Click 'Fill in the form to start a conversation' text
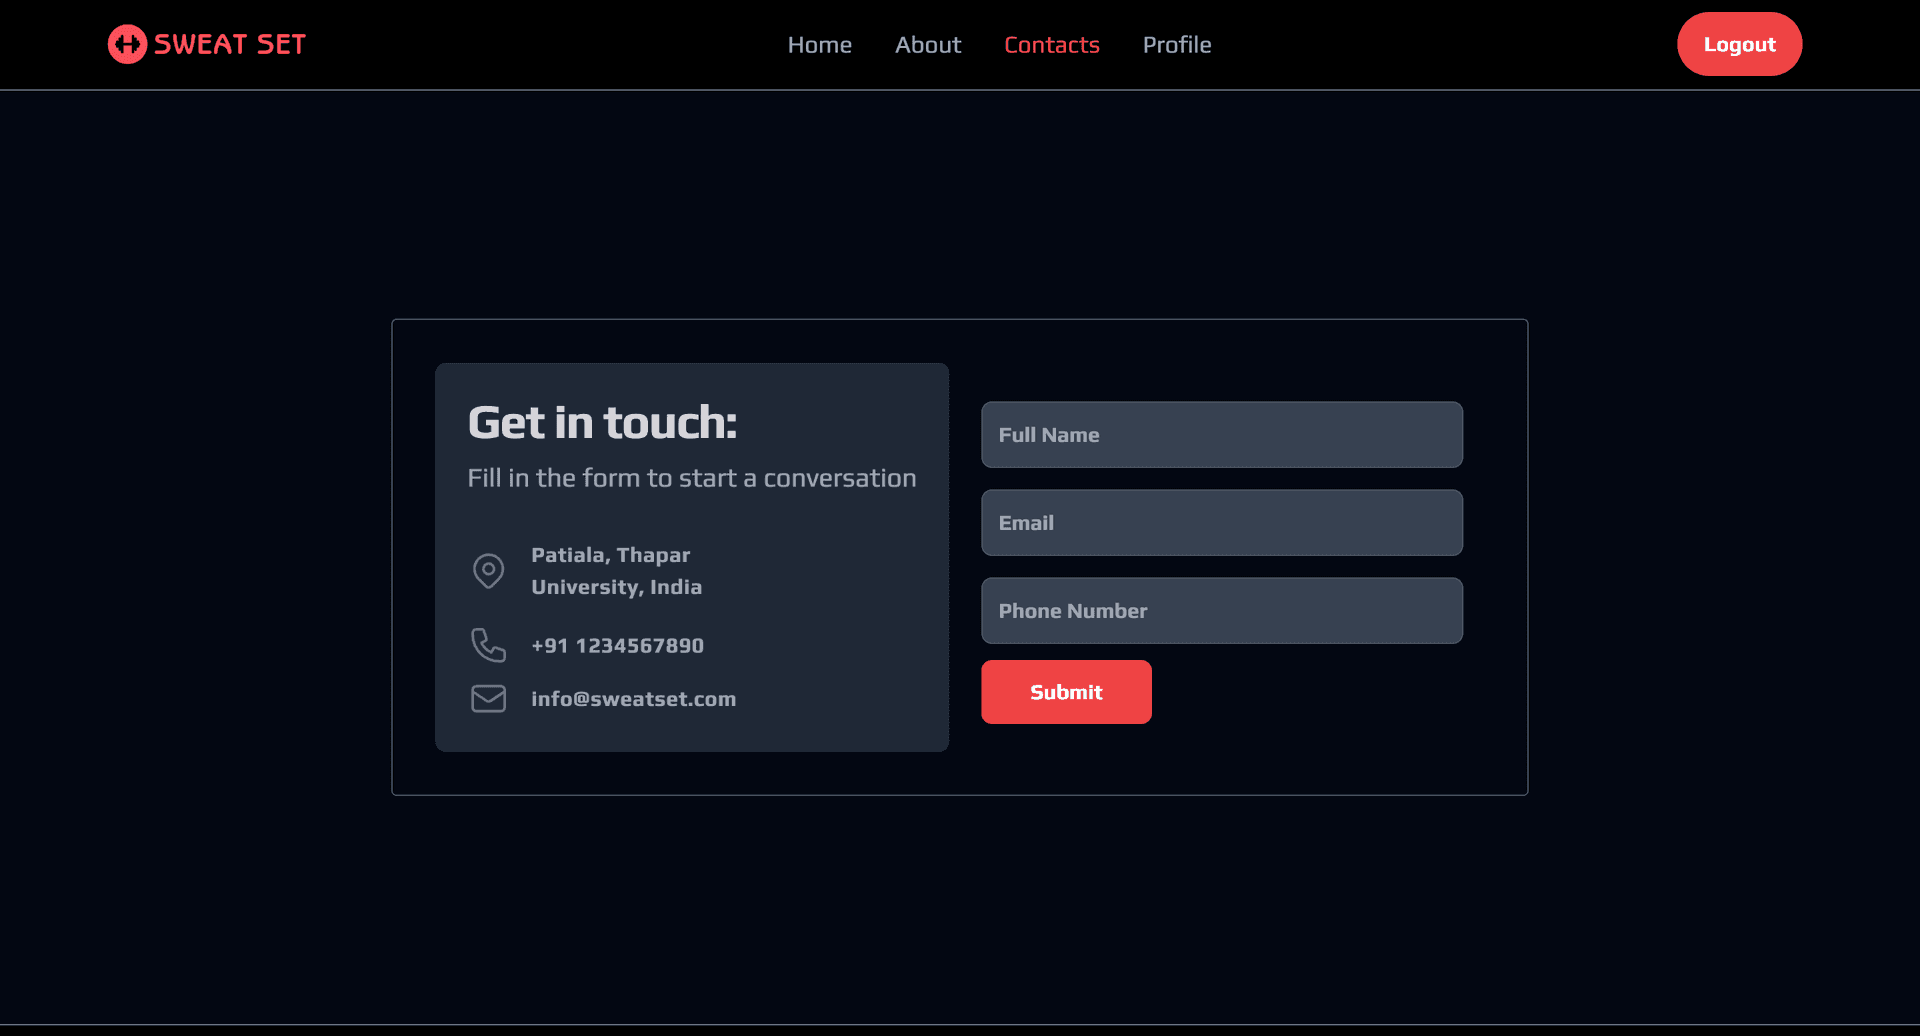The height and width of the screenshot is (1036, 1920). click(692, 478)
